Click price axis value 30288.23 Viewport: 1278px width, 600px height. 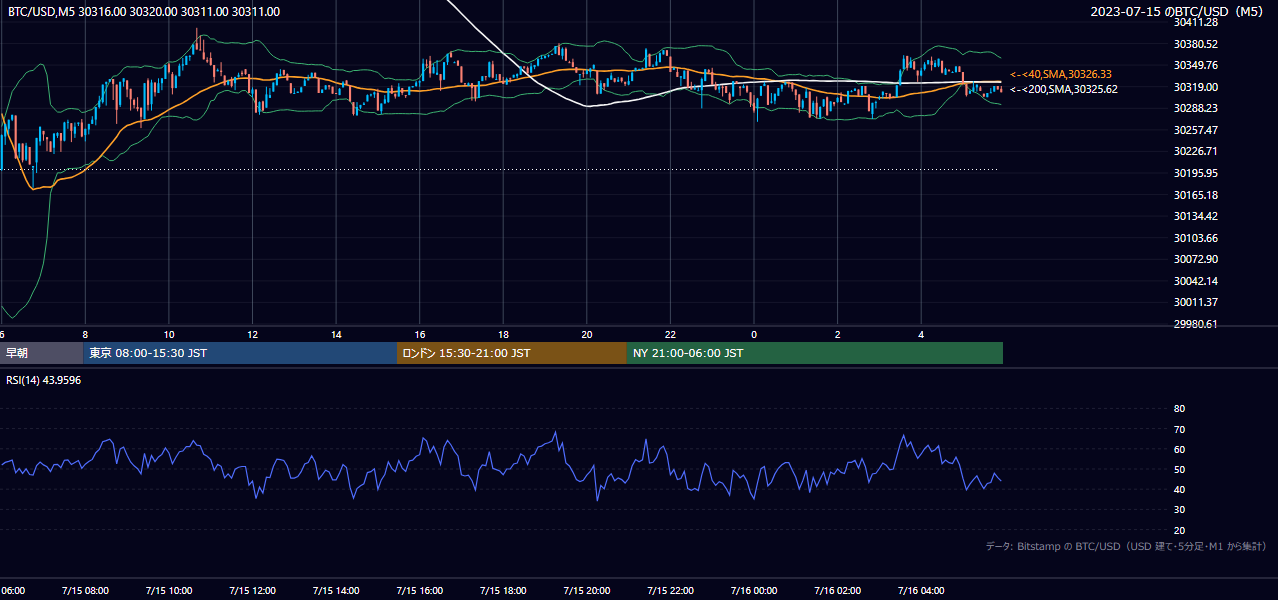(x=1195, y=108)
